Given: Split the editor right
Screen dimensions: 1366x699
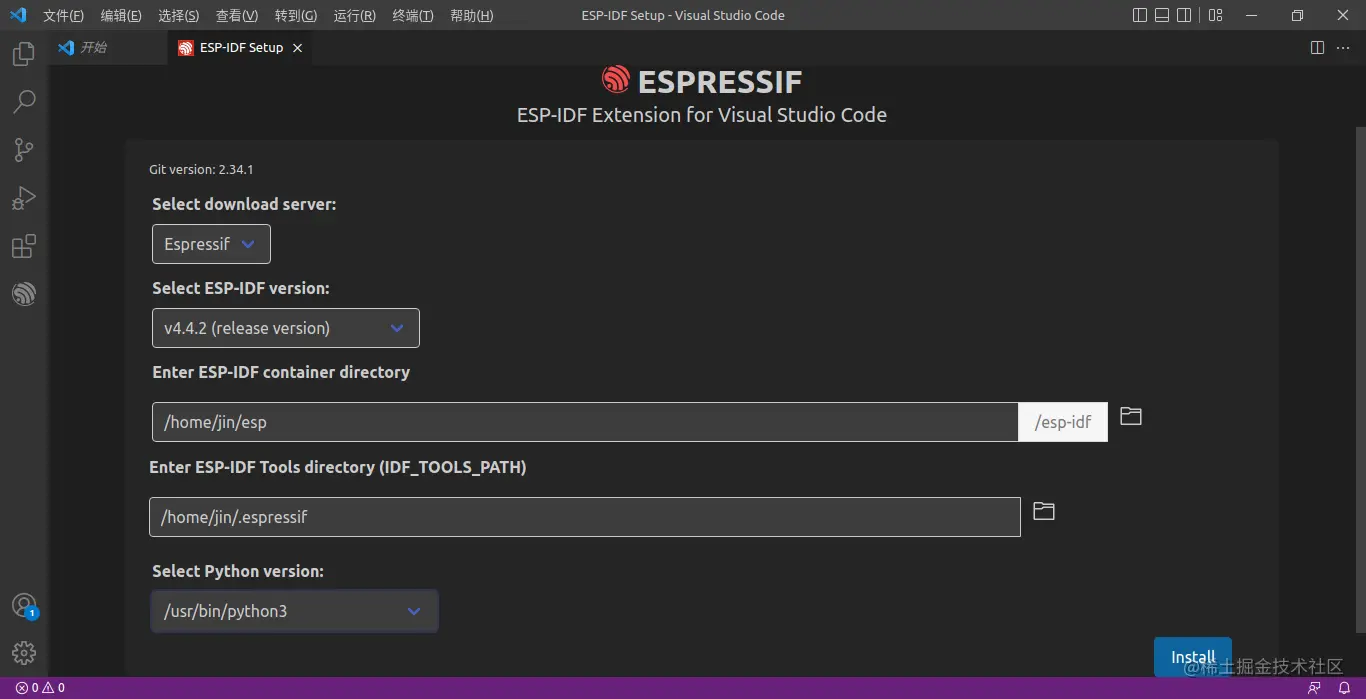Looking at the screenshot, I should point(1317,48).
